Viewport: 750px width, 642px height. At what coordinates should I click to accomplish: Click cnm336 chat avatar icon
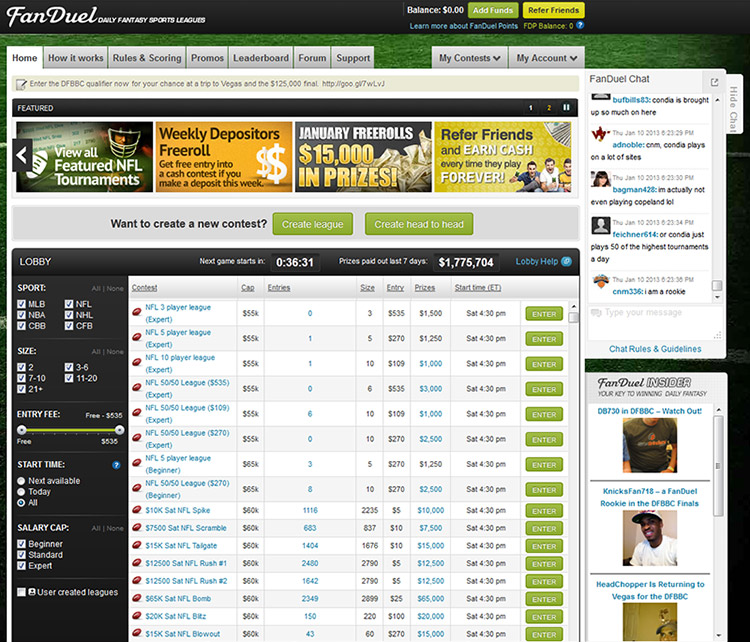point(600,281)
